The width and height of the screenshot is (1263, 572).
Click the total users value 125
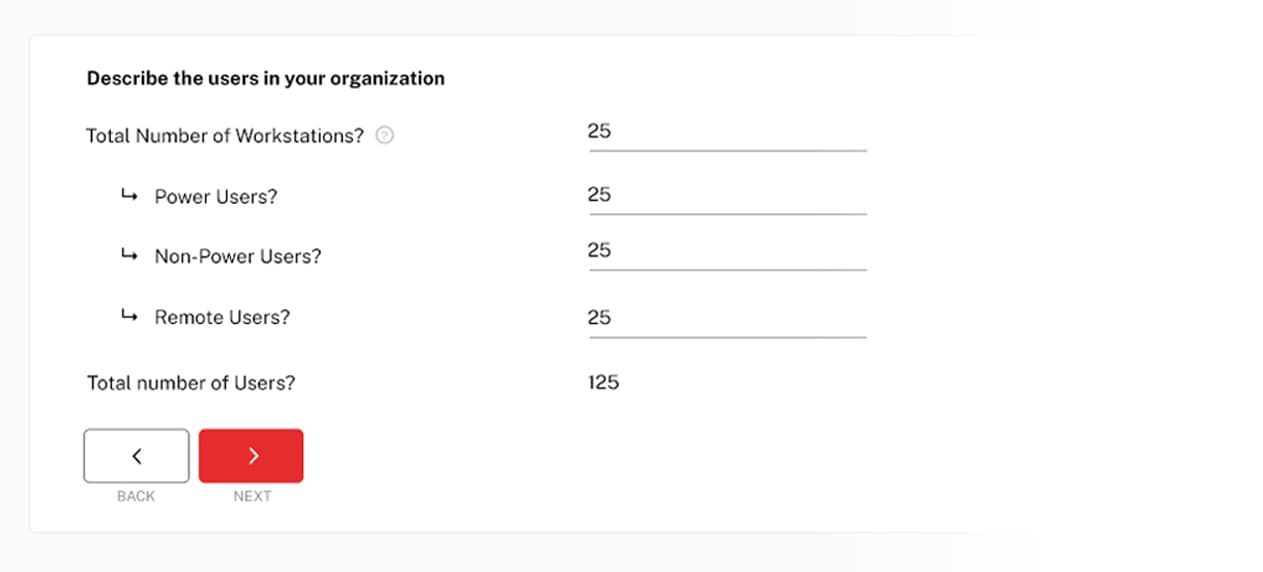tap(603, 382)
